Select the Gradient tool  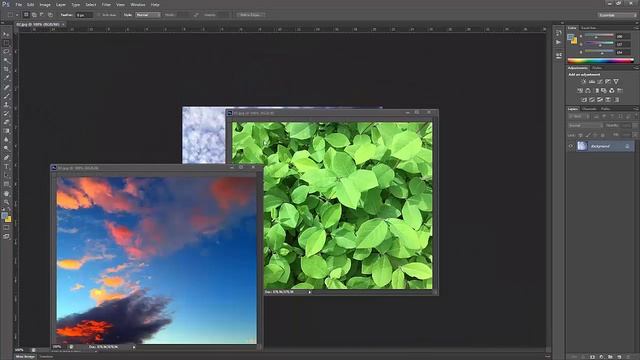point(6,131)
